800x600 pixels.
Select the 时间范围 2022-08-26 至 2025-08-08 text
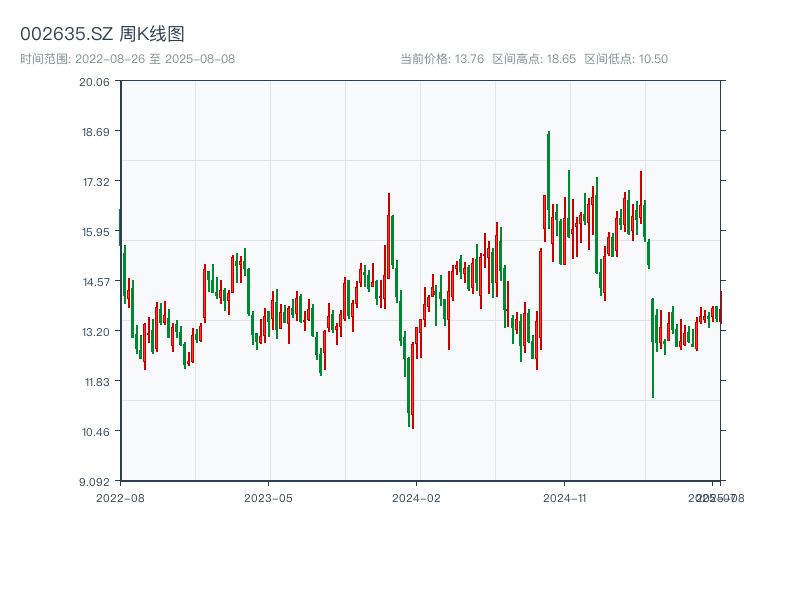[x=128, y=59]
